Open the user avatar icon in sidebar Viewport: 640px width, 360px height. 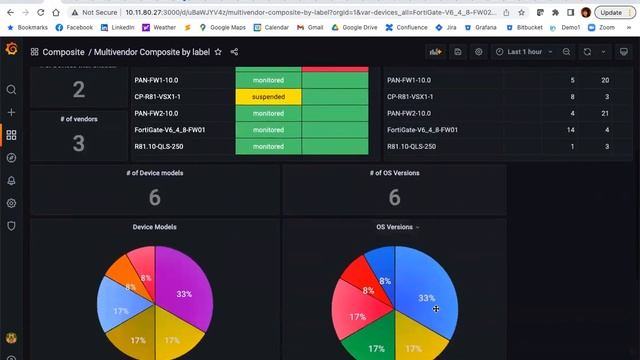coord(11,338)
